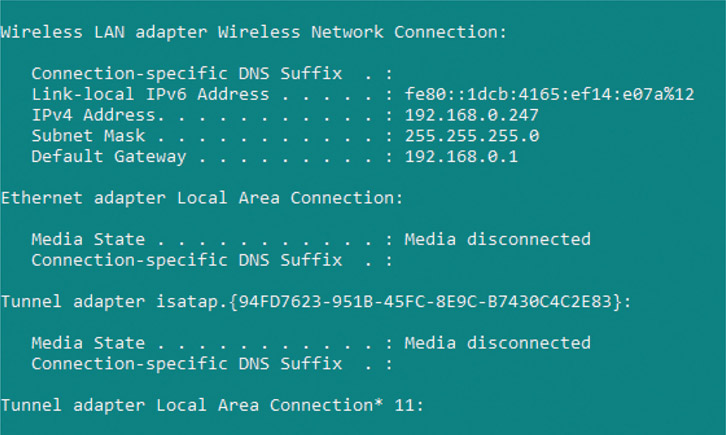726x435 pixels.
Task: Click the Tunnel adapter Local Area Connection* 11 line
Action: pyautogui.click(x=212, y=405)
